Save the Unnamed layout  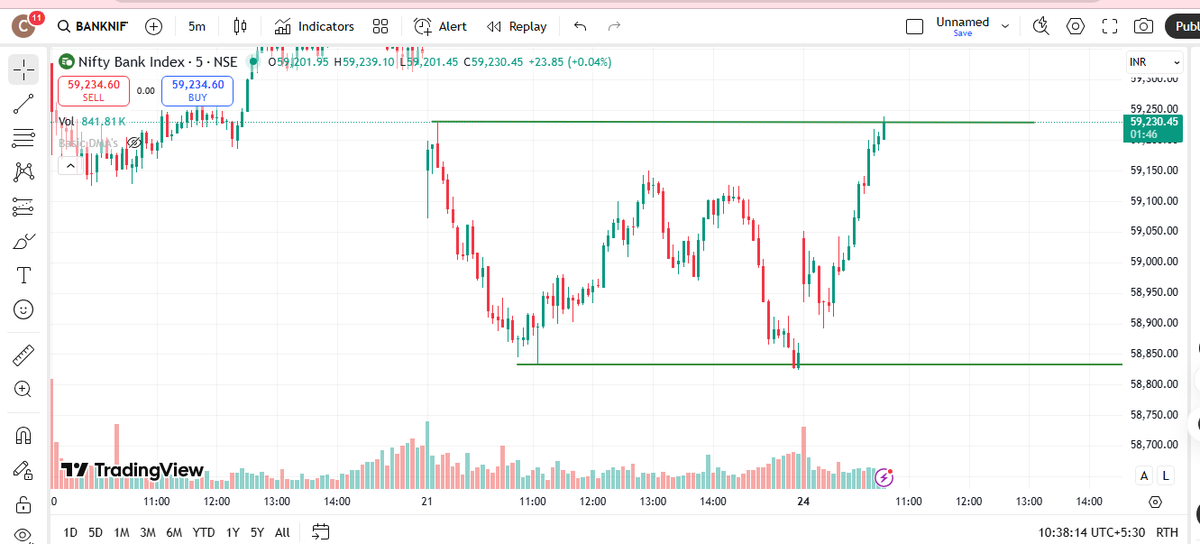click(962, 33)
